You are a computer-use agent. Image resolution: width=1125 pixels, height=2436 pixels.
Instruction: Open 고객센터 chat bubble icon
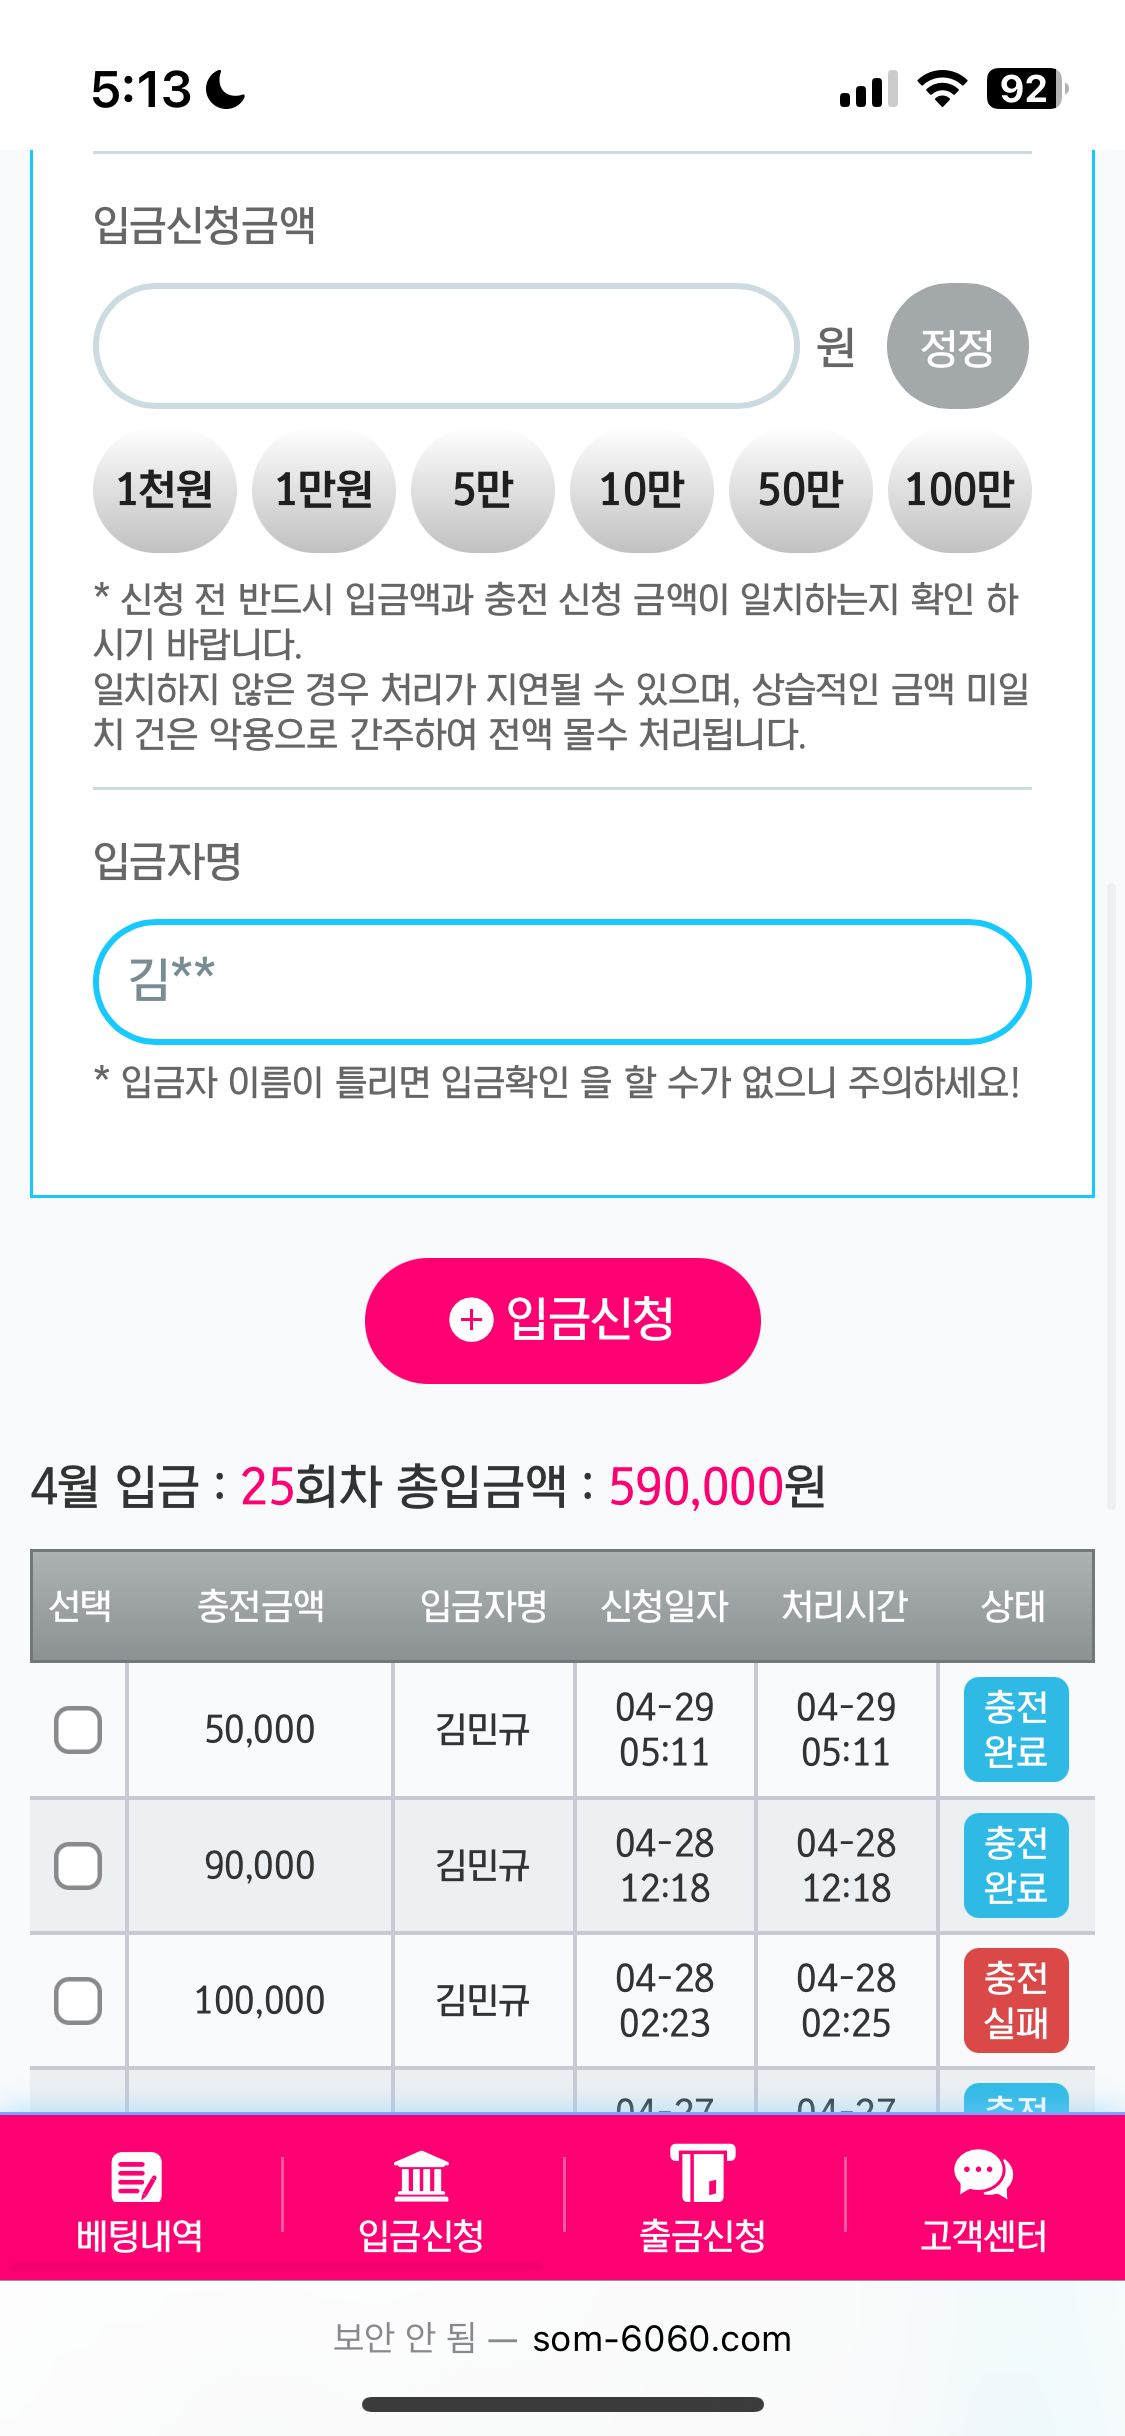[x=983, y=2175]
